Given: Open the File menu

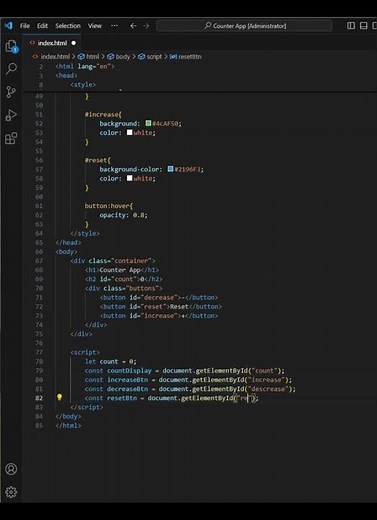Looking at the screenshot, I should point(25,26).
